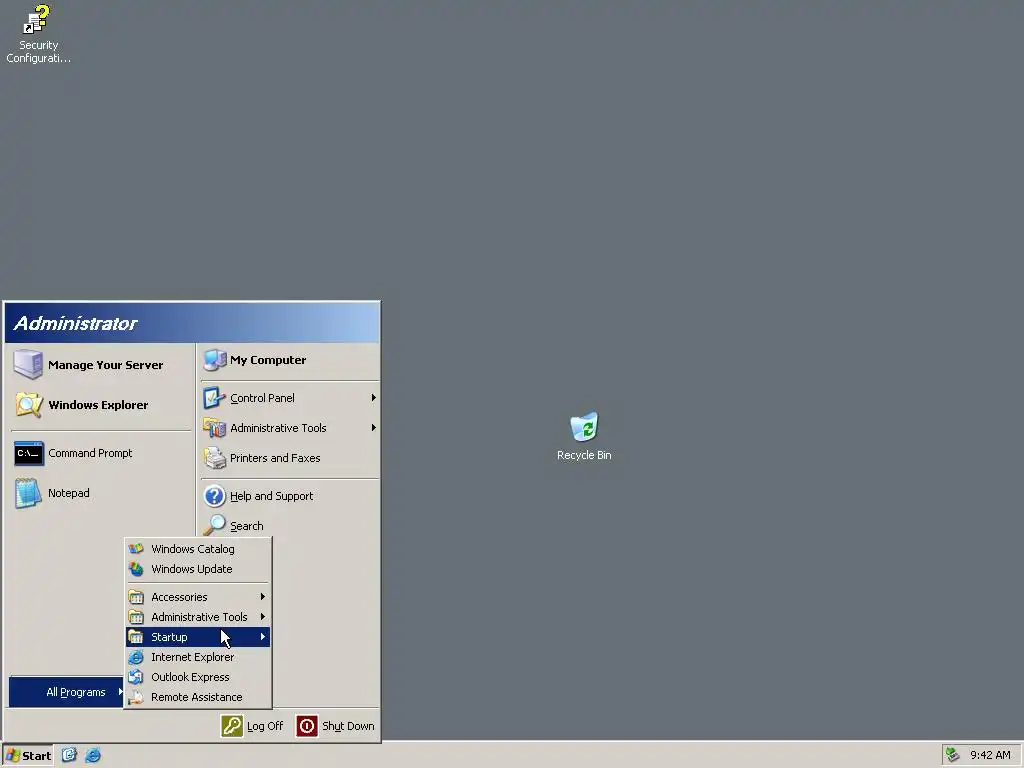Image resolution: width=1024 pixels, height=768 pixels.
Task: Click the Shut Down label
Action: pos(348,726)
